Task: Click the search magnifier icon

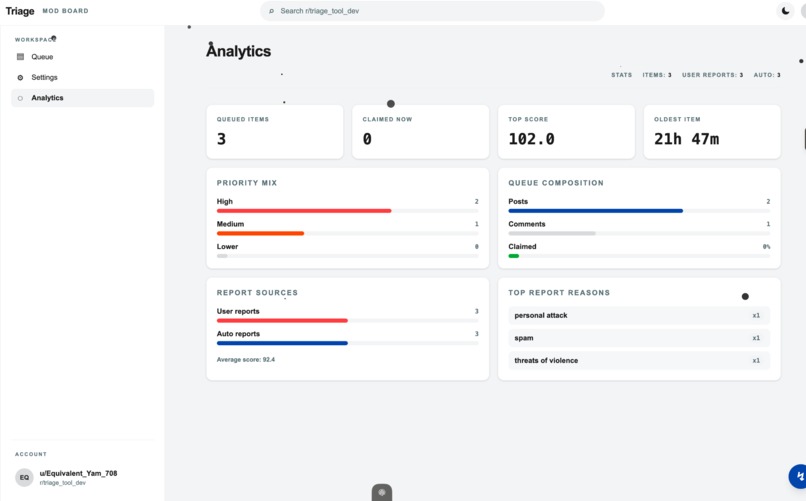Action: point(271,11)
